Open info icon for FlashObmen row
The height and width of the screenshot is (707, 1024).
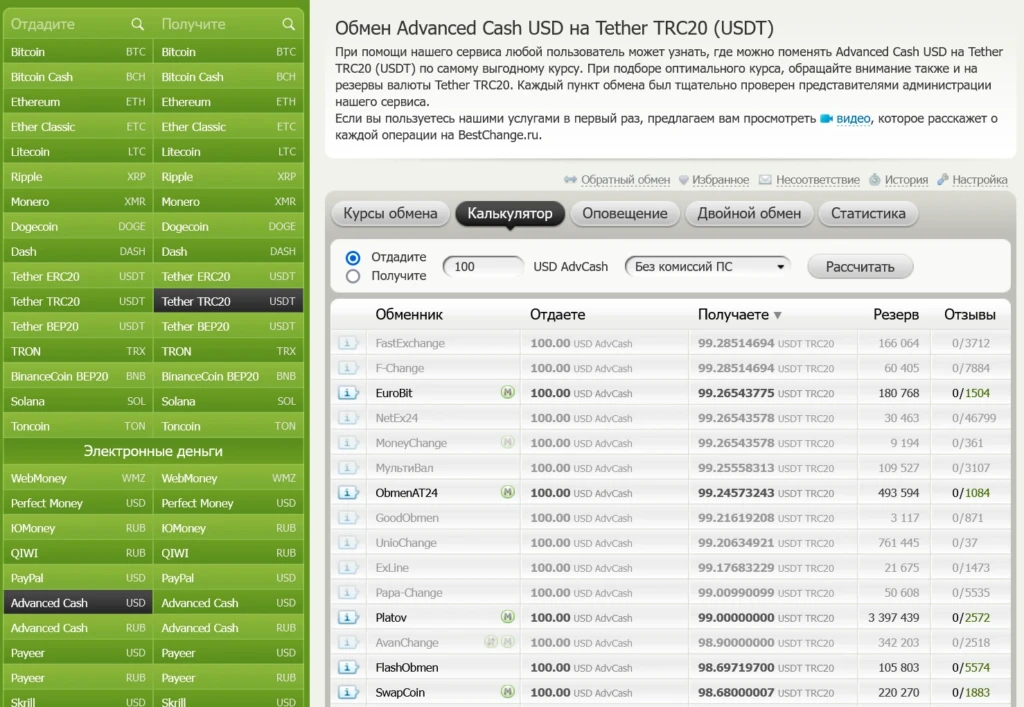tap(348, 668)
